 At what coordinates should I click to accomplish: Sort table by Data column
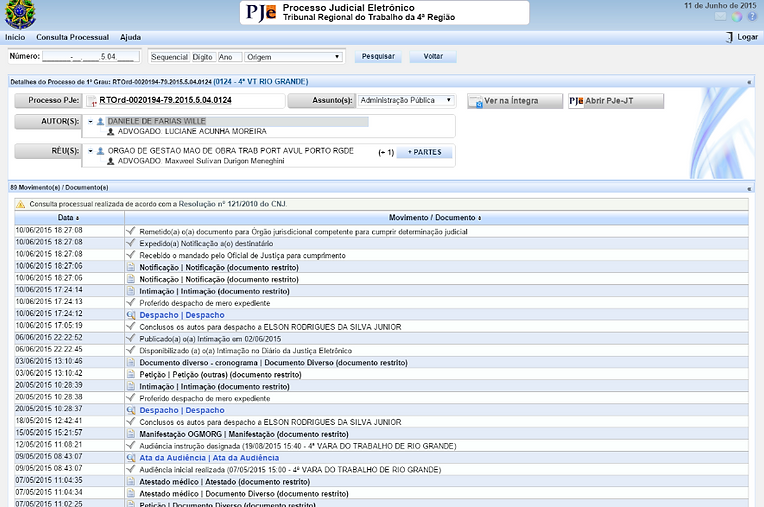coord(69,218)
